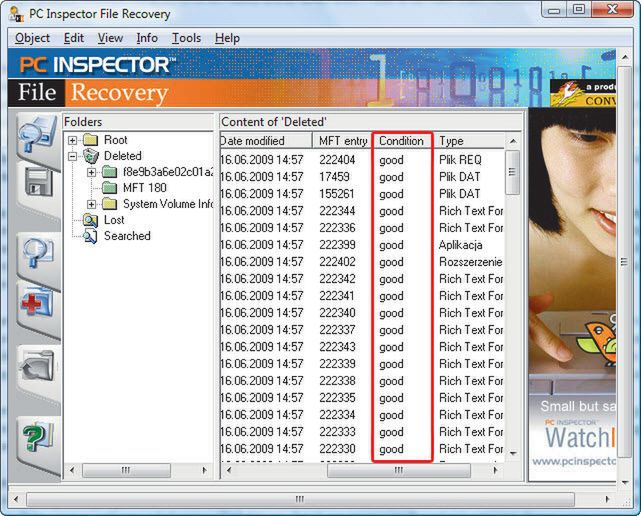The height and width of the screenshot is (516, 641).
Task: Click the date cell for entry 222340
Action: click(262, 313)
